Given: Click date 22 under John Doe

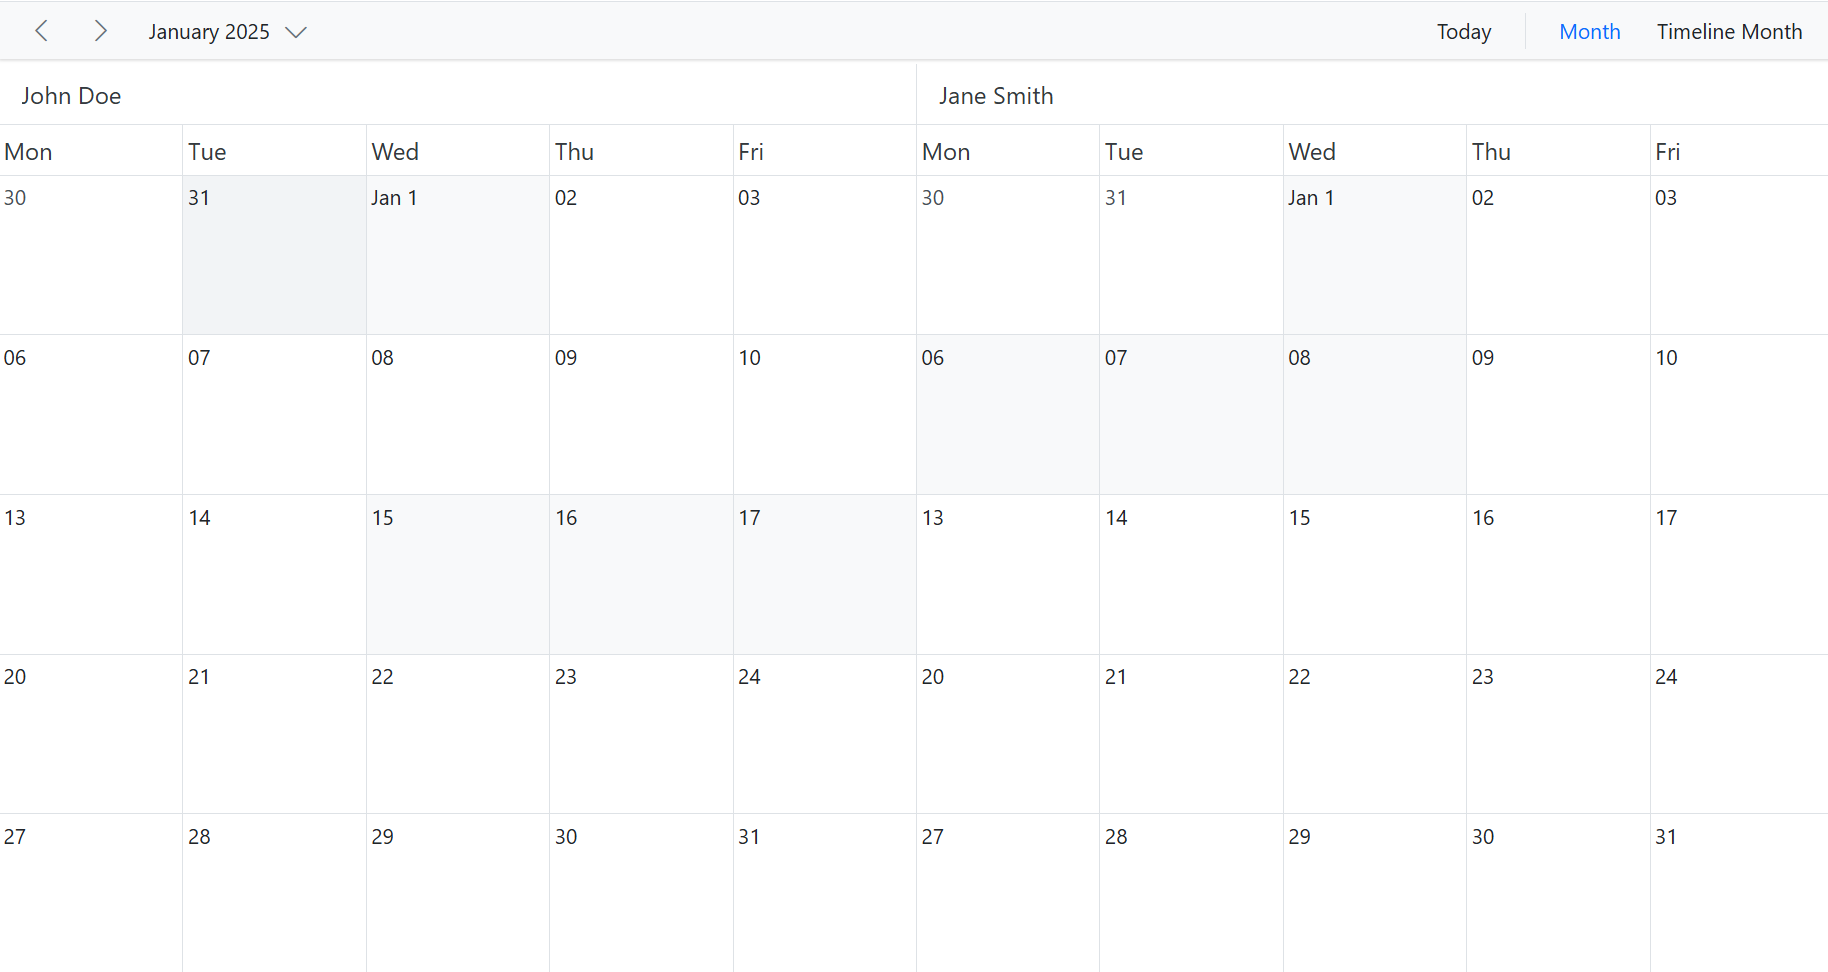Looking at the screenshot, I should [383, 677].
